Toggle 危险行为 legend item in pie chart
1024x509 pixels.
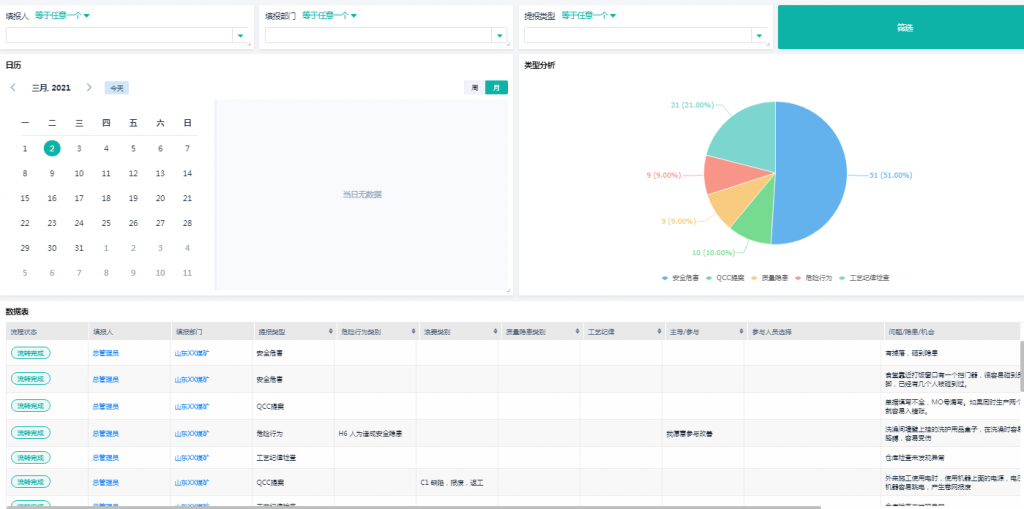814,278
